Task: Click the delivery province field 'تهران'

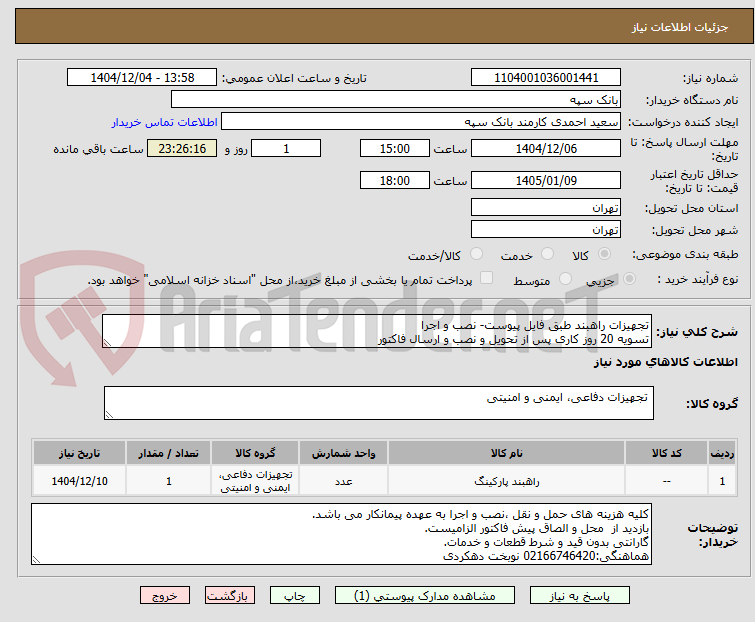Action: click(546, 207)
